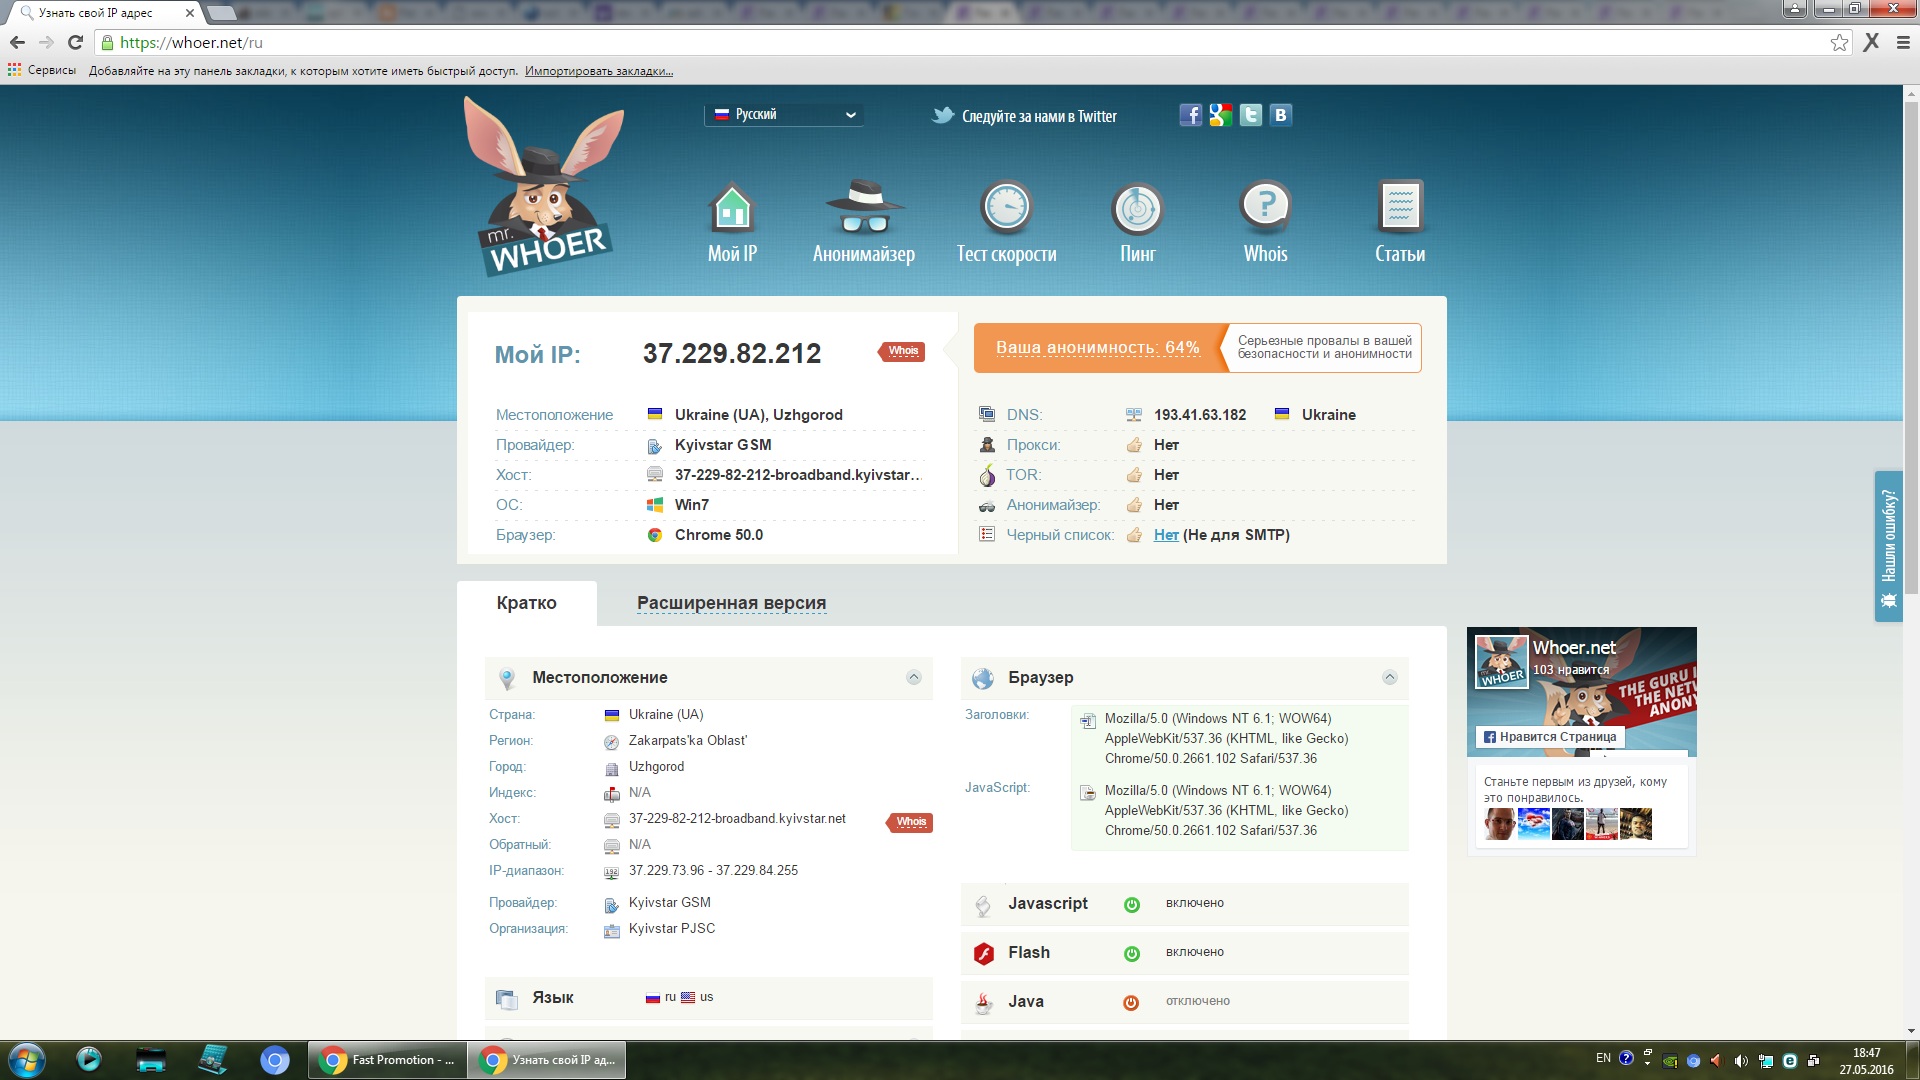Open the Whois question mark icon
Screen dimensions: 1920x1080
click(x=1266, y=207)
